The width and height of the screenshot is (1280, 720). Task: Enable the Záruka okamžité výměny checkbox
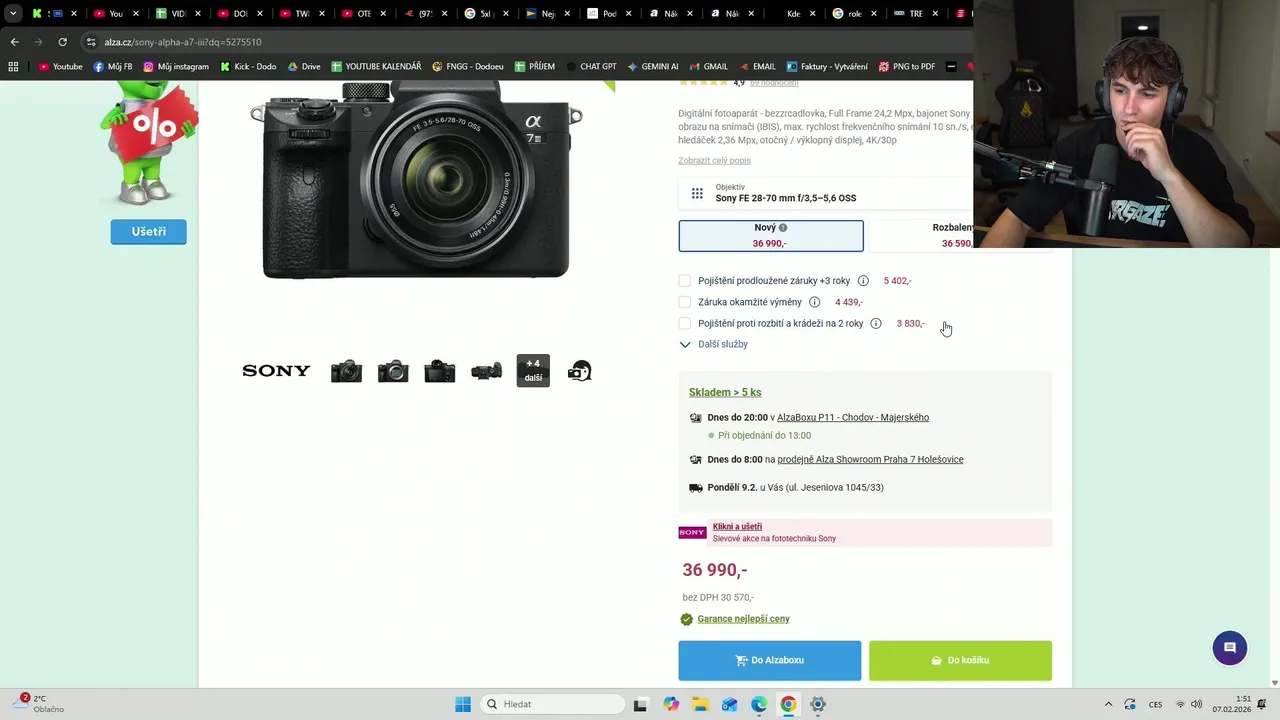click(x=684, y=302)
